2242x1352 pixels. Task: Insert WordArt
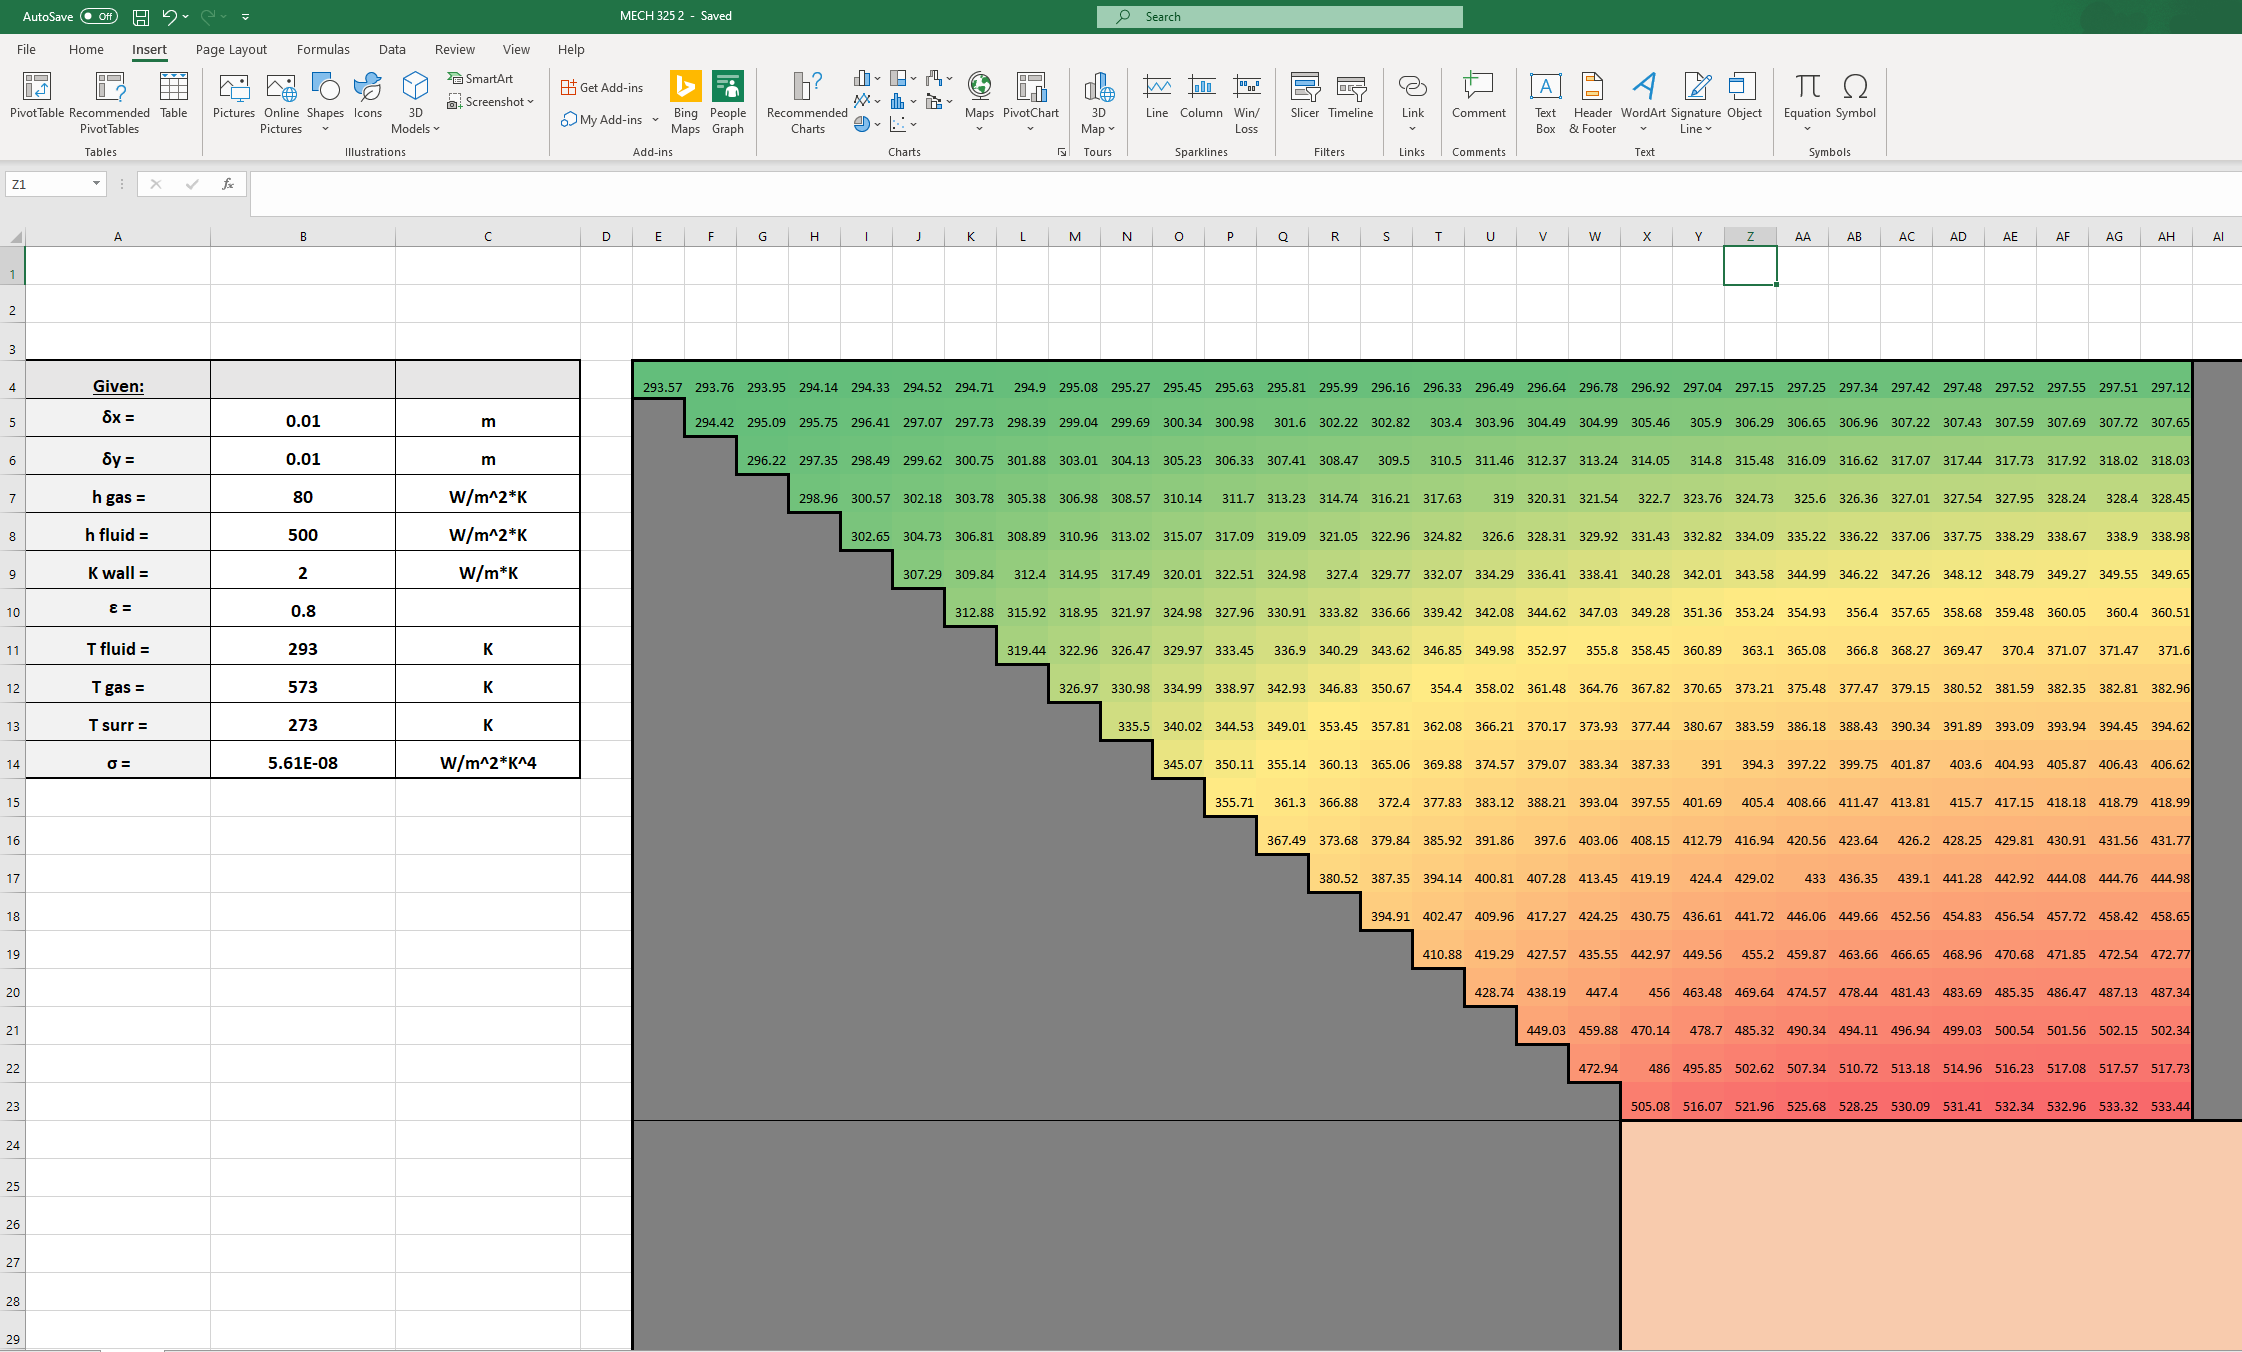(x=1643, y=96)
